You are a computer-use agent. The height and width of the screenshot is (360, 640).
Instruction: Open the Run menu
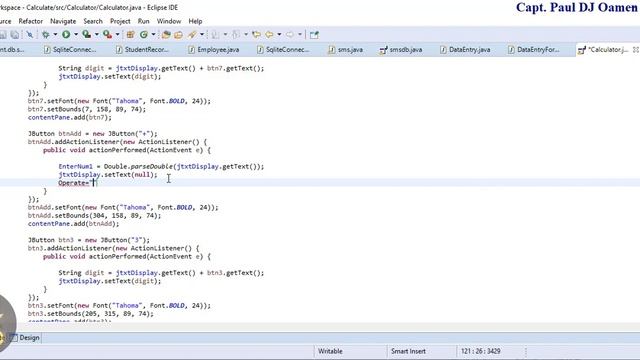pyautogui.click(x=143, y=21)
